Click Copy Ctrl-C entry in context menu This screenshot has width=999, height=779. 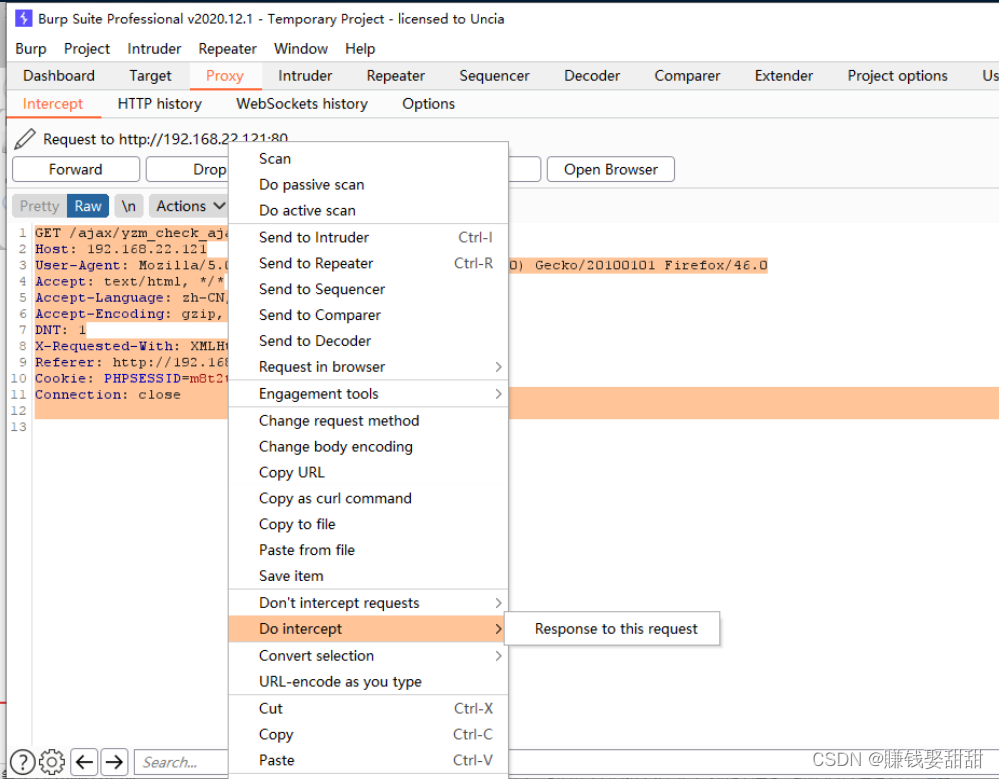368,734
